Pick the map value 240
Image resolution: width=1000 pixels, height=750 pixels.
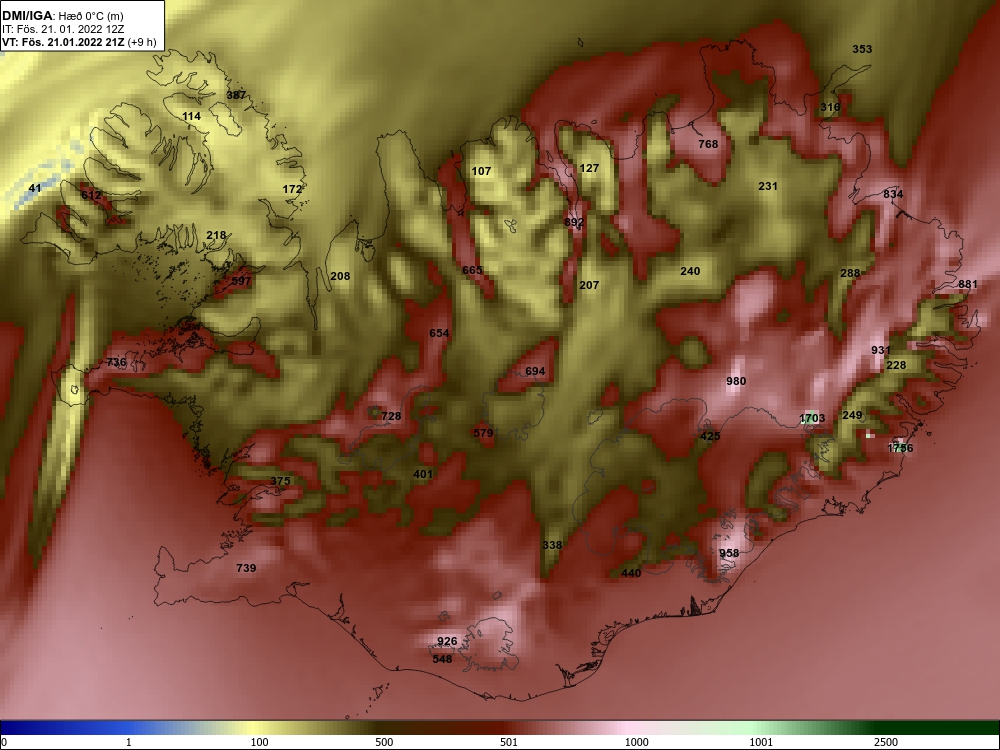690,271
